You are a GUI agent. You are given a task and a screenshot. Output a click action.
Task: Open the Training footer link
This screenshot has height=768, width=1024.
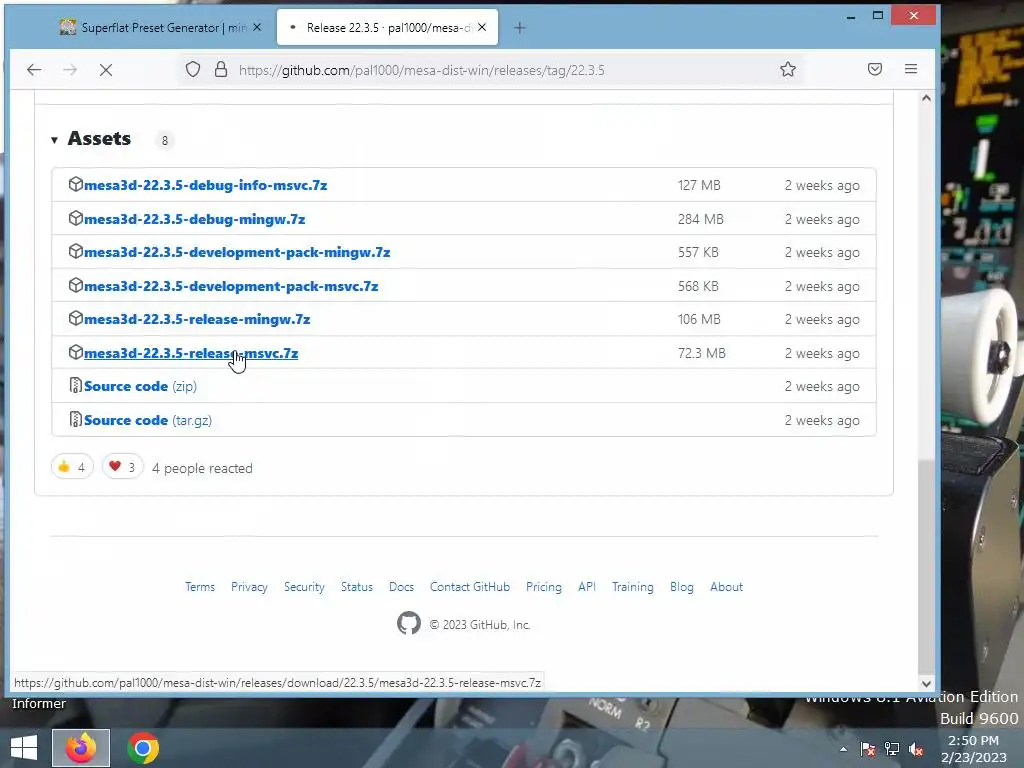632,586
